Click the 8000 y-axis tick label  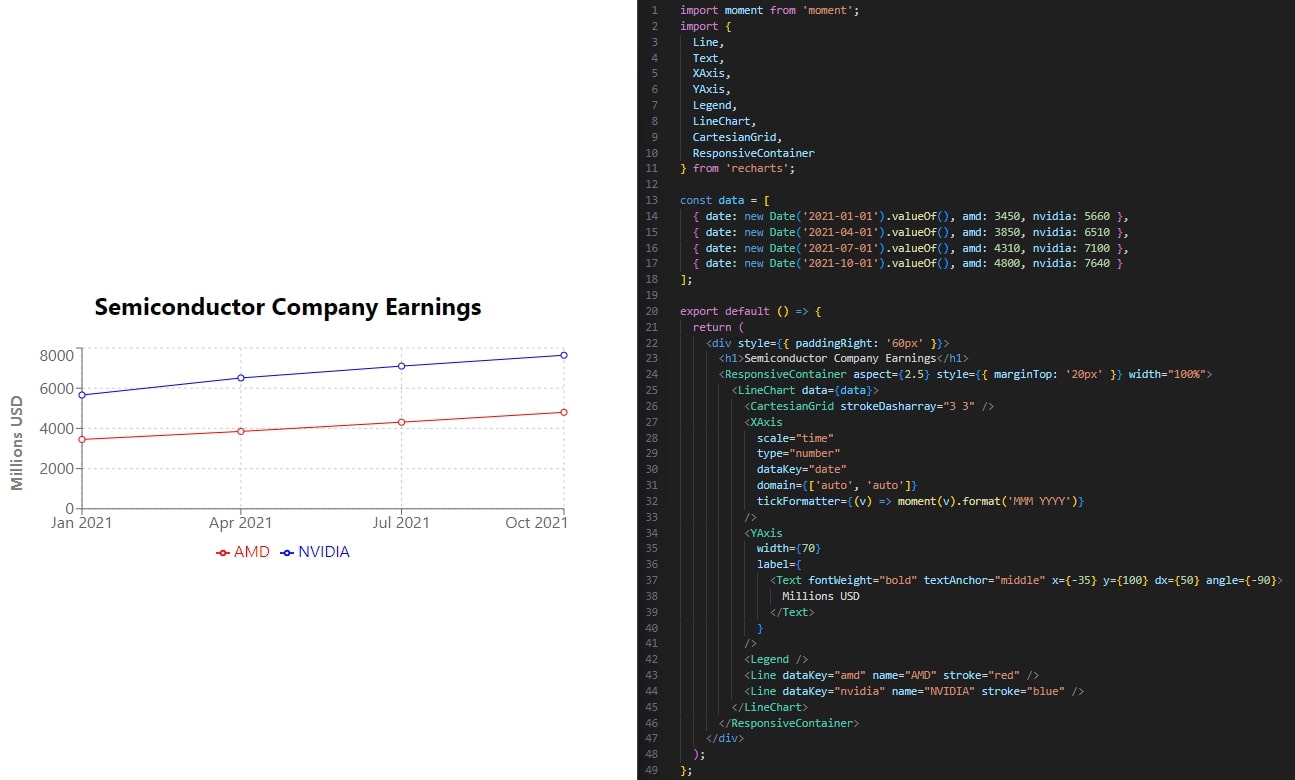pos(57,355)
